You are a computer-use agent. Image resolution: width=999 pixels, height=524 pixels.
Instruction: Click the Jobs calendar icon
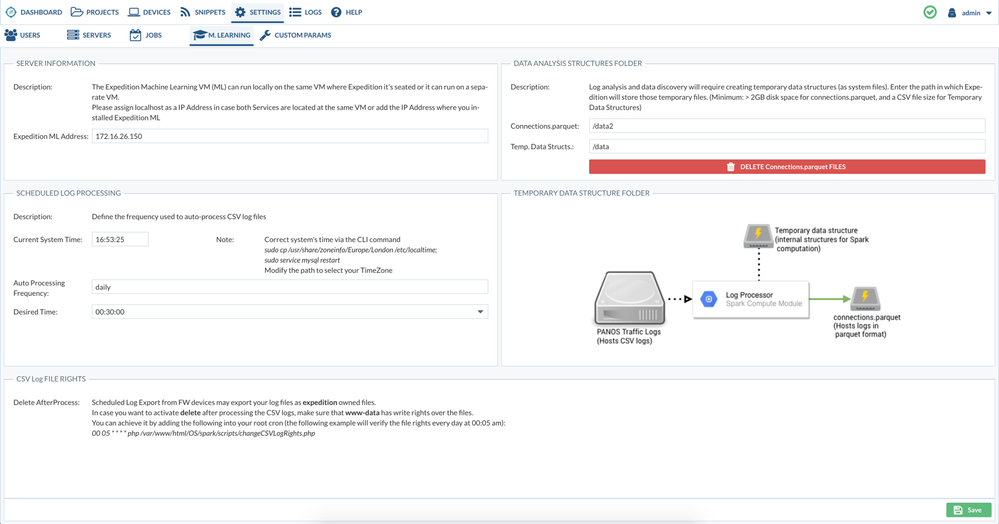click(136, 35)
